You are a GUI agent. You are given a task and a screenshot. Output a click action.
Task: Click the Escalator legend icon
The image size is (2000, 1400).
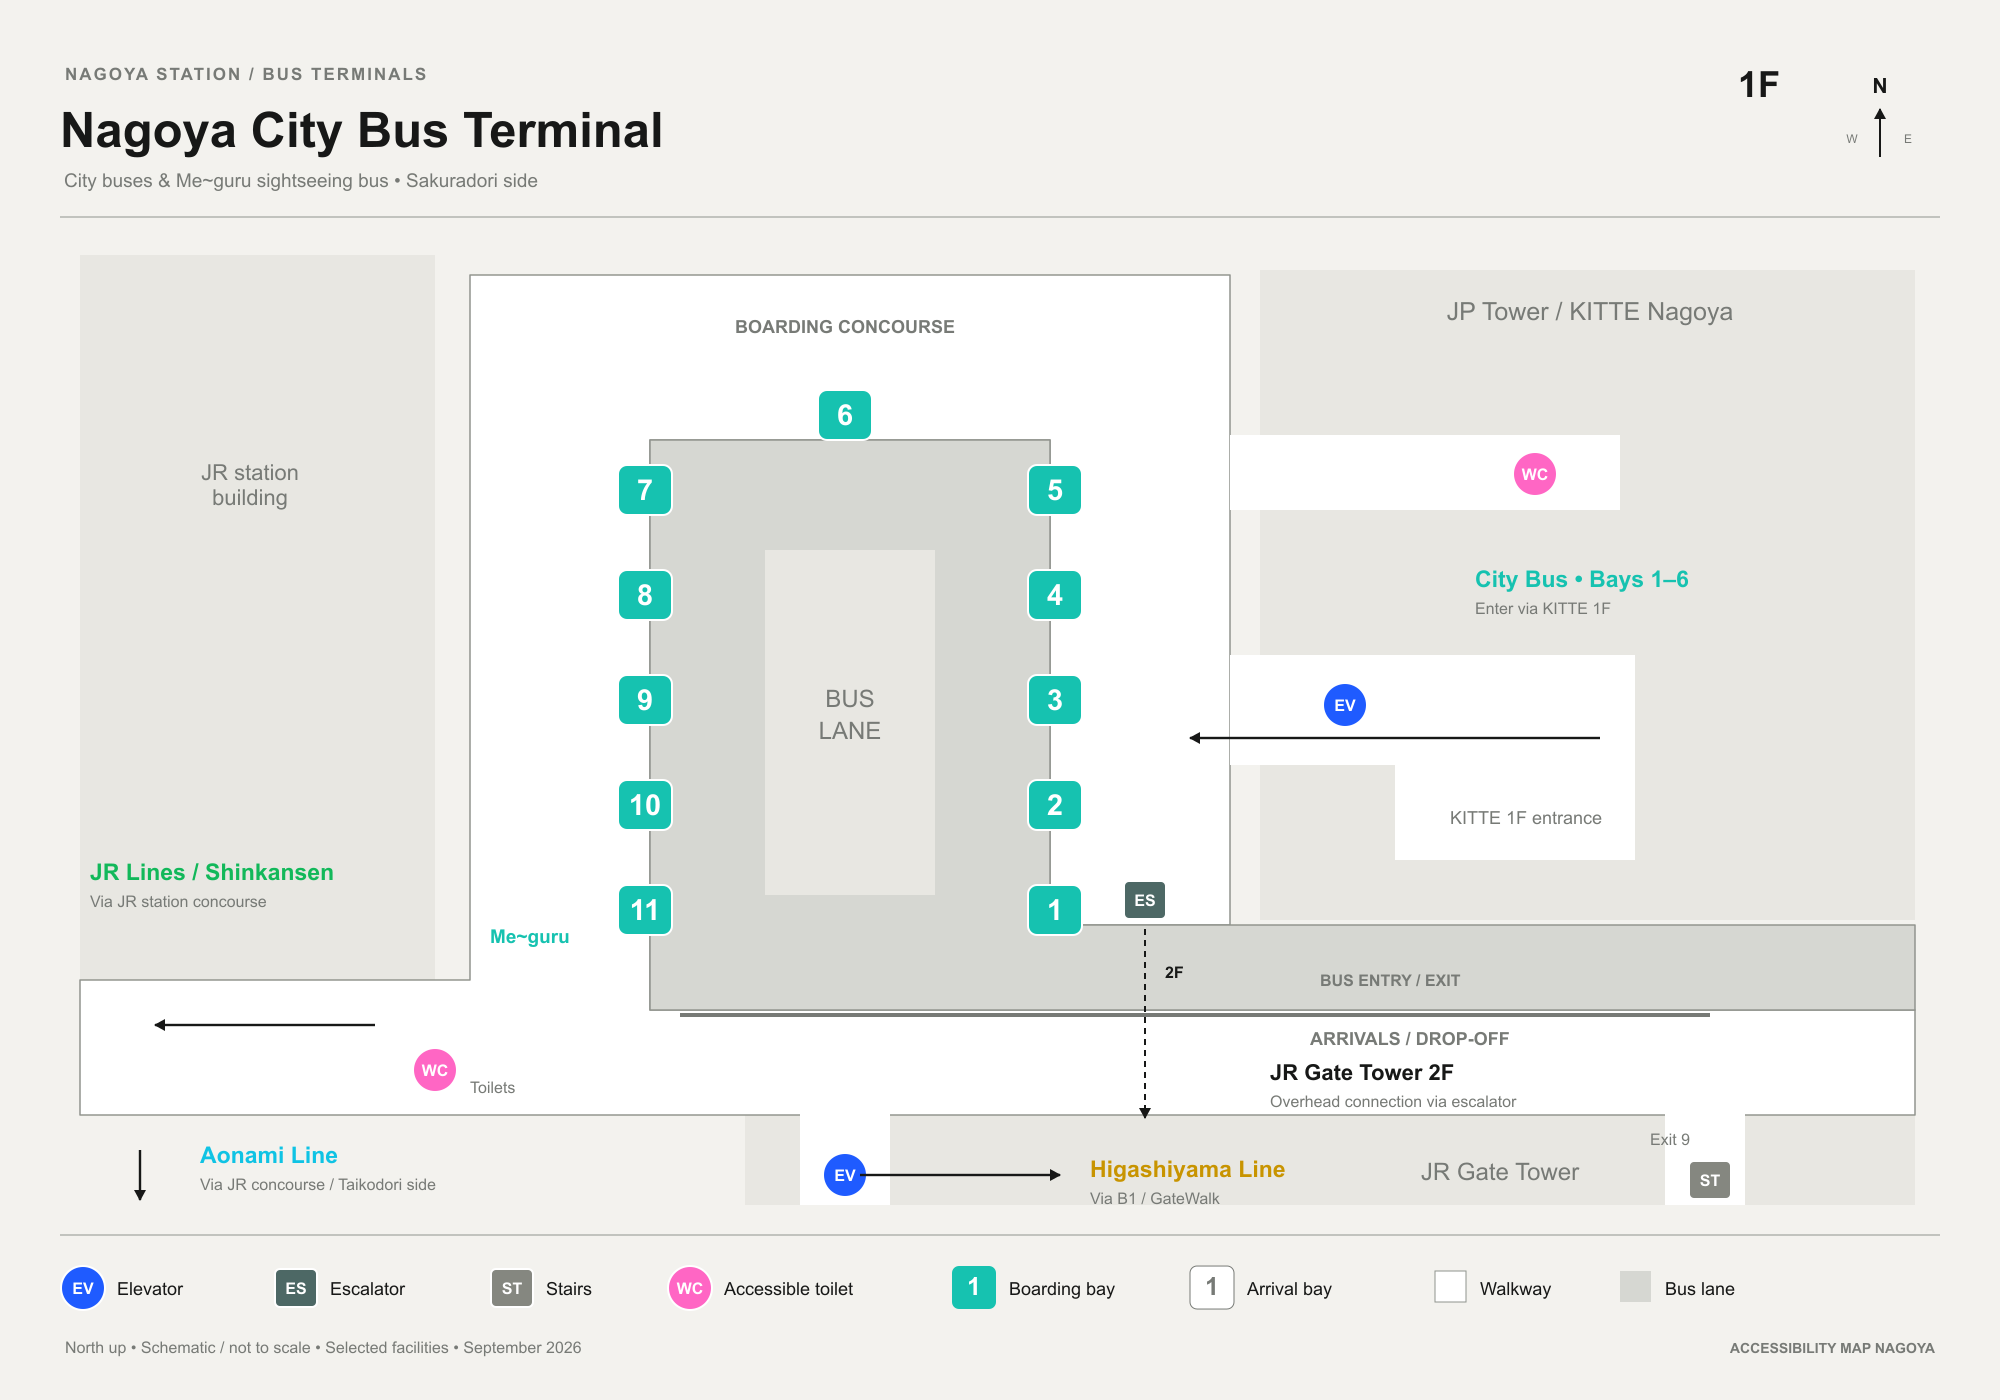[296, 1288]
